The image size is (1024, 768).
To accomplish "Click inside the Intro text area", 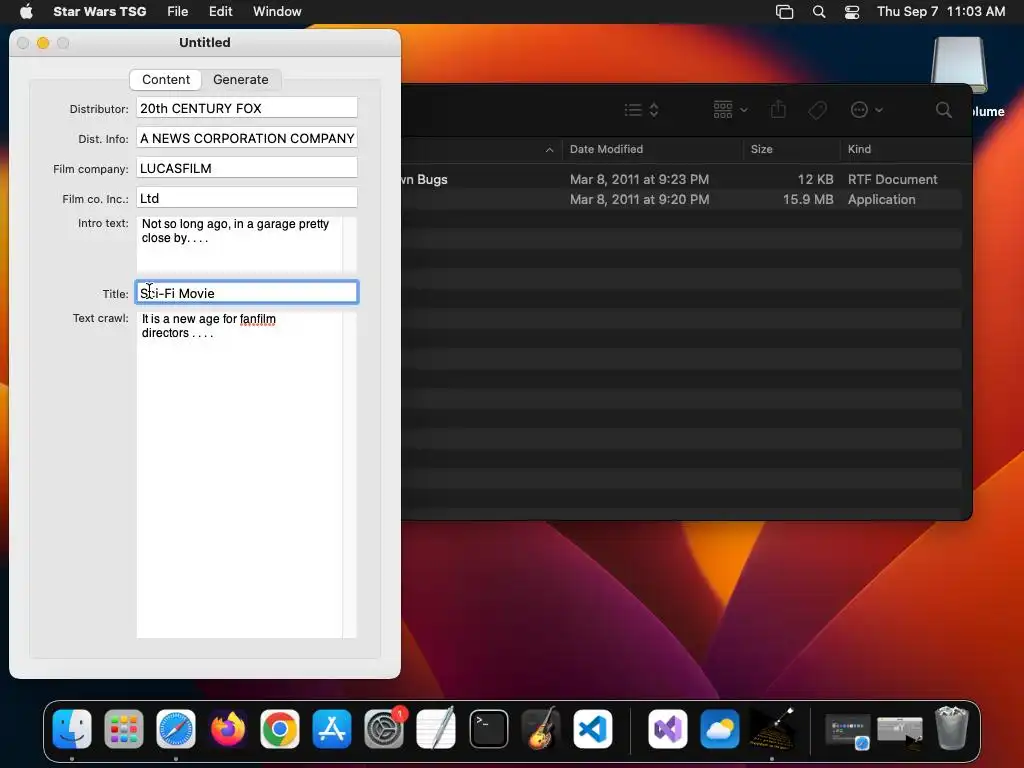I will click(239, 245).
